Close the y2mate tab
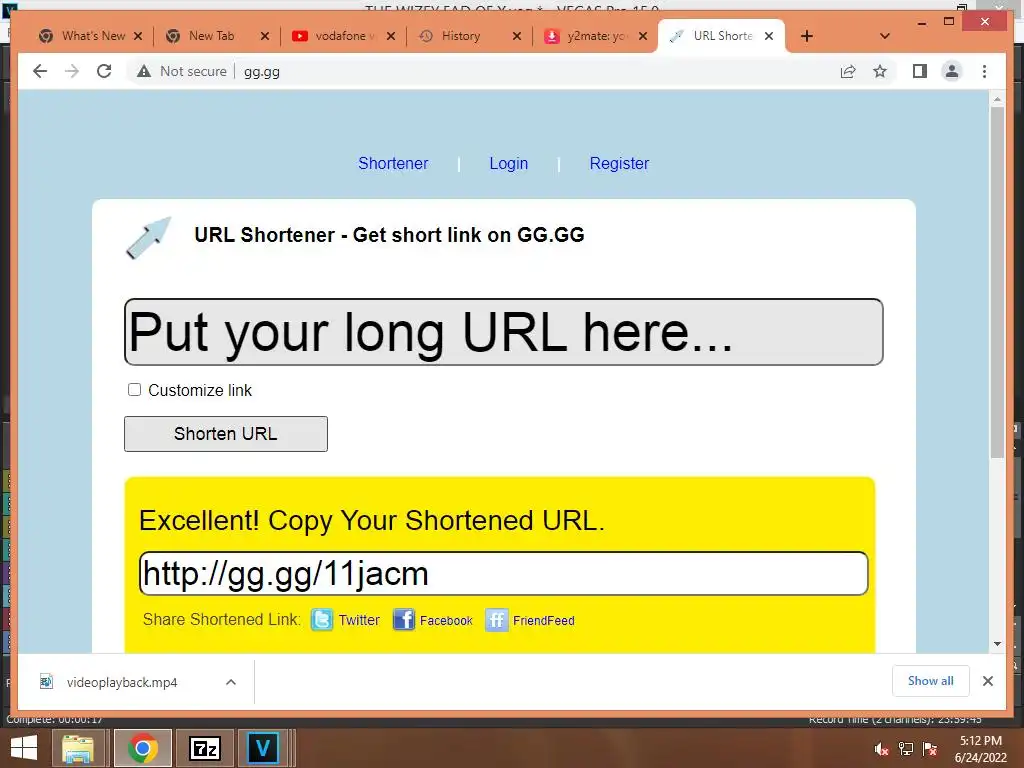This screenshot has width=1024, height=768. point(643,36)
